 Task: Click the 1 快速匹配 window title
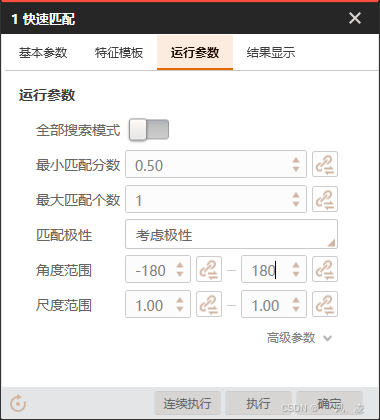(43, 19)
